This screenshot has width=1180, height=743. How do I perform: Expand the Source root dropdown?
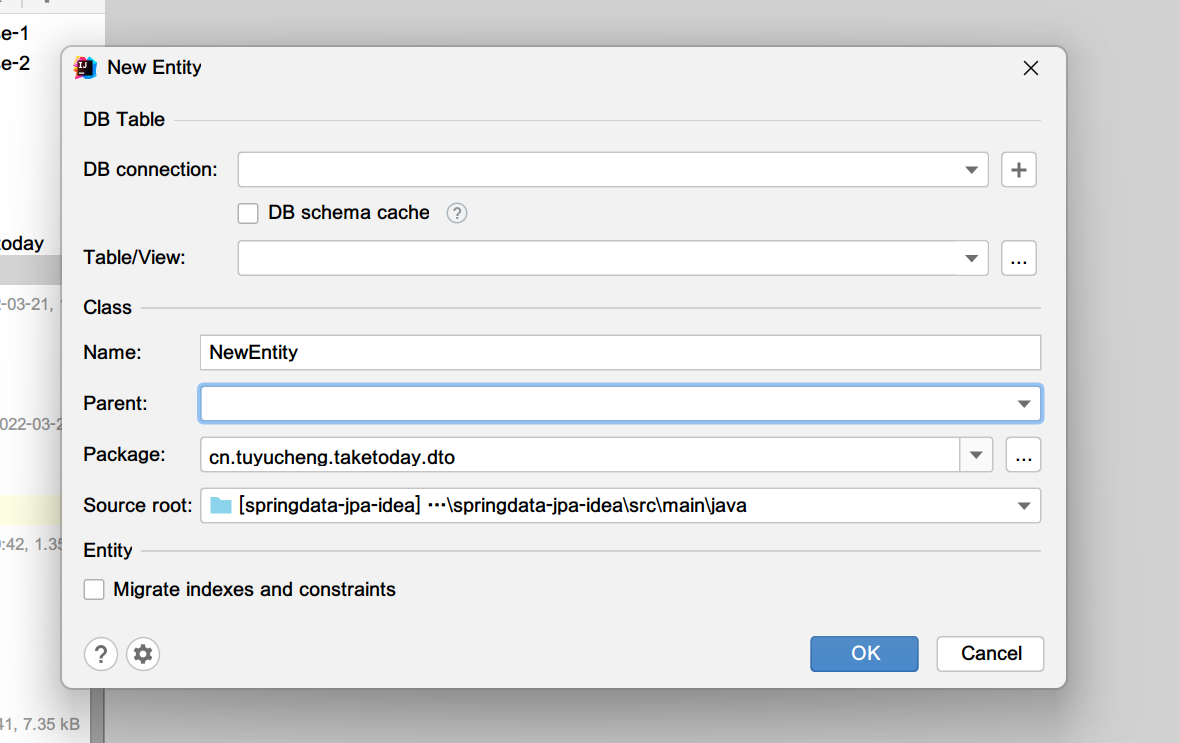[x=1023, y=505]
